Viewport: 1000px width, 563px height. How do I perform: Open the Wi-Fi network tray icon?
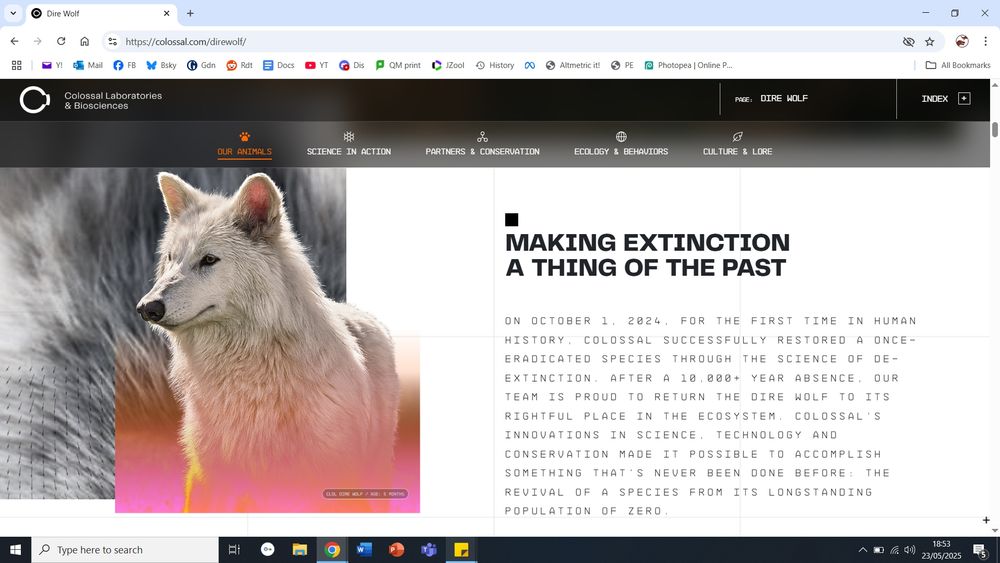coord(894,550)
